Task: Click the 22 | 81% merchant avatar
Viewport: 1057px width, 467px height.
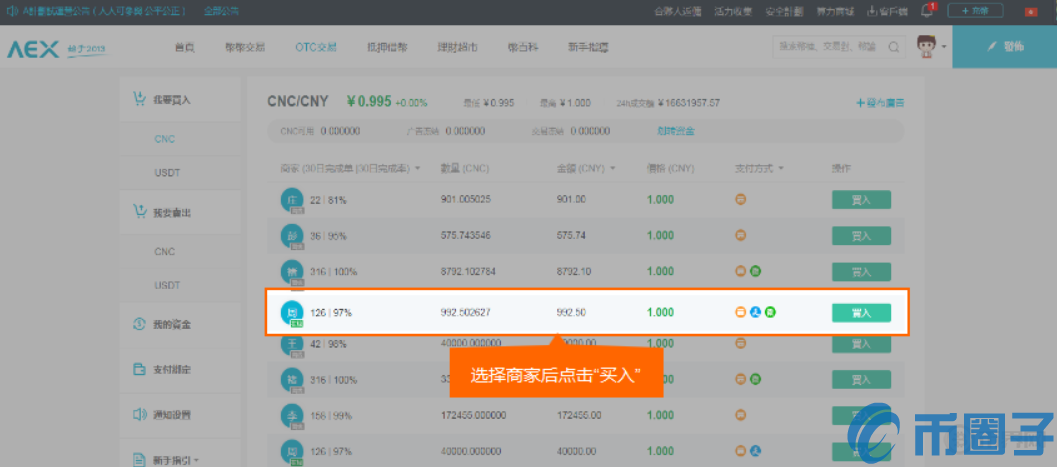Action: [291, 199]
